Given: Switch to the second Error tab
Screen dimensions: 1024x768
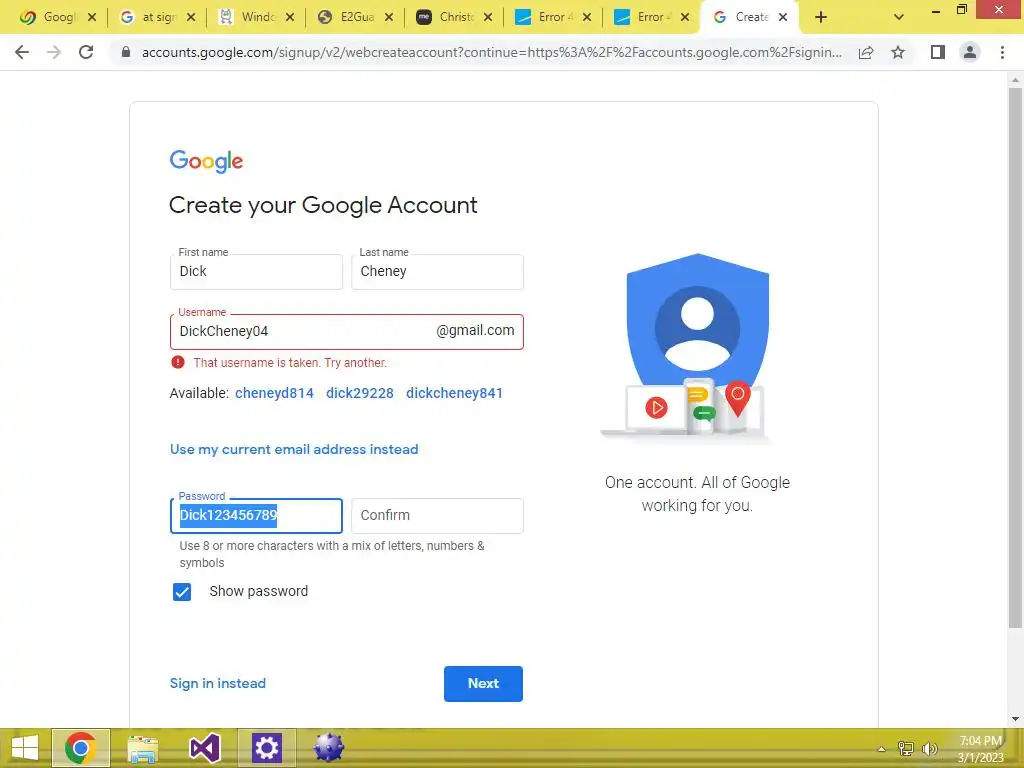Looking at the screenshot, I should coord(653,17).
